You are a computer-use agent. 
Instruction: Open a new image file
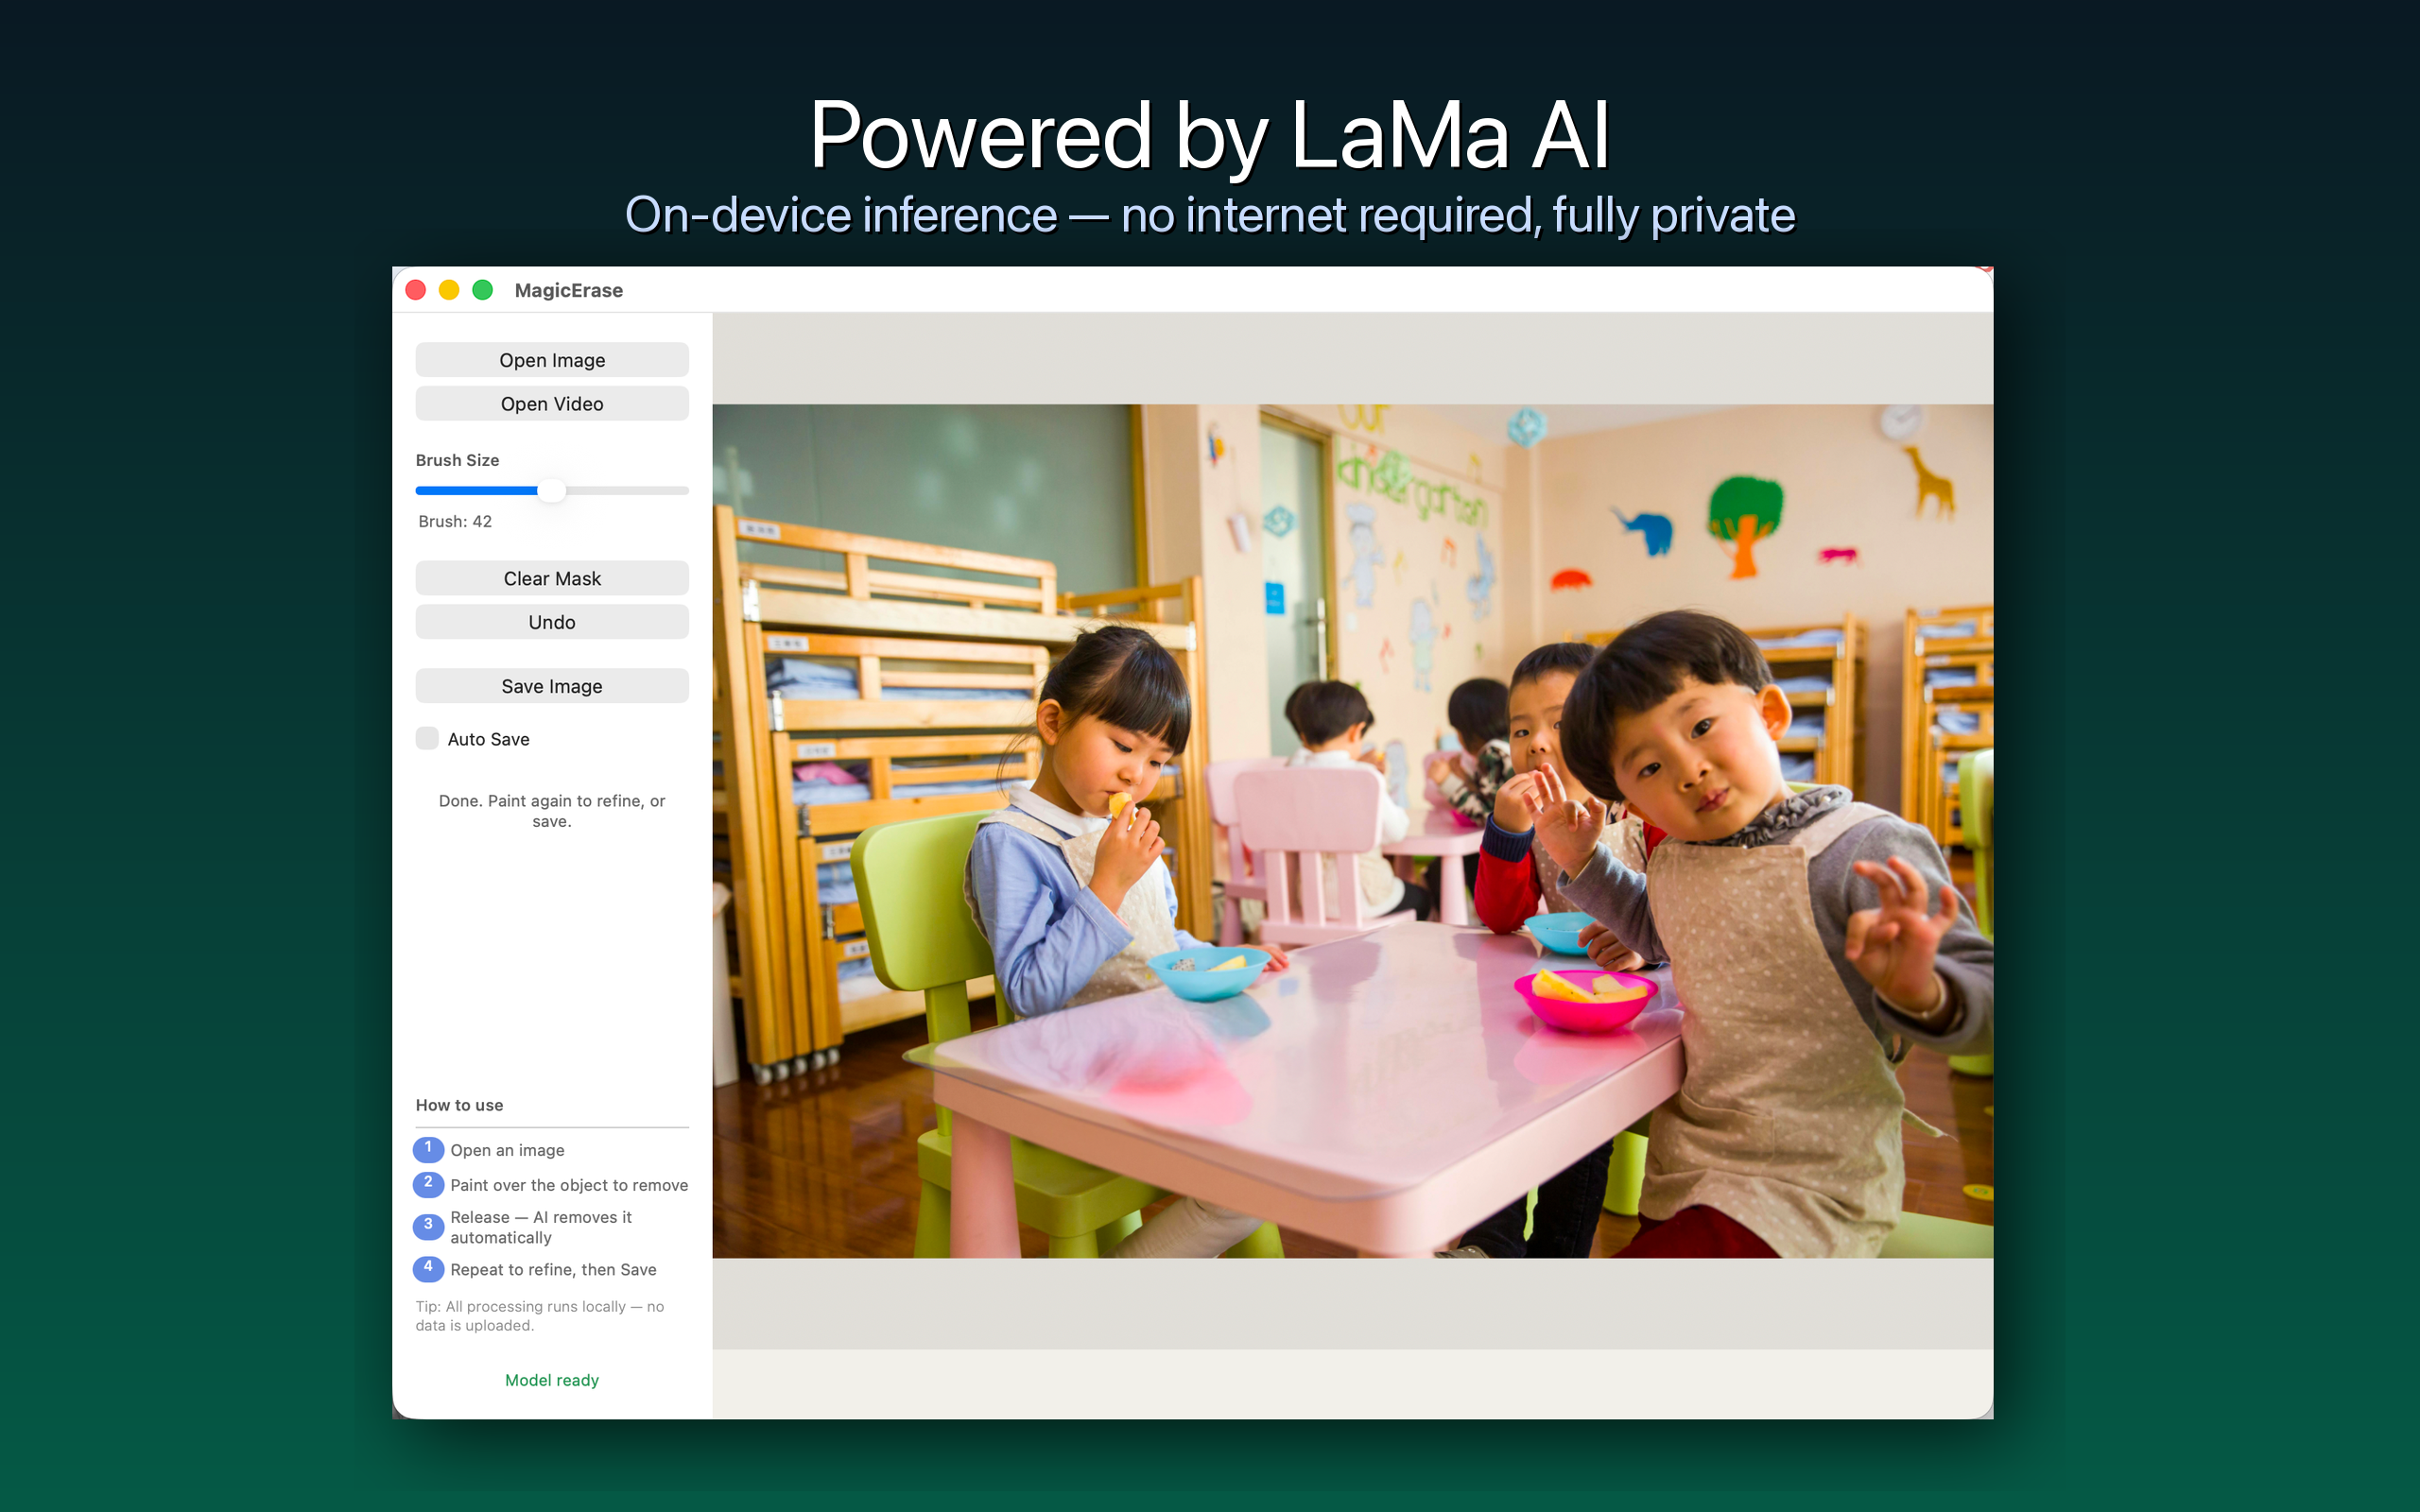tap(551, 359)
